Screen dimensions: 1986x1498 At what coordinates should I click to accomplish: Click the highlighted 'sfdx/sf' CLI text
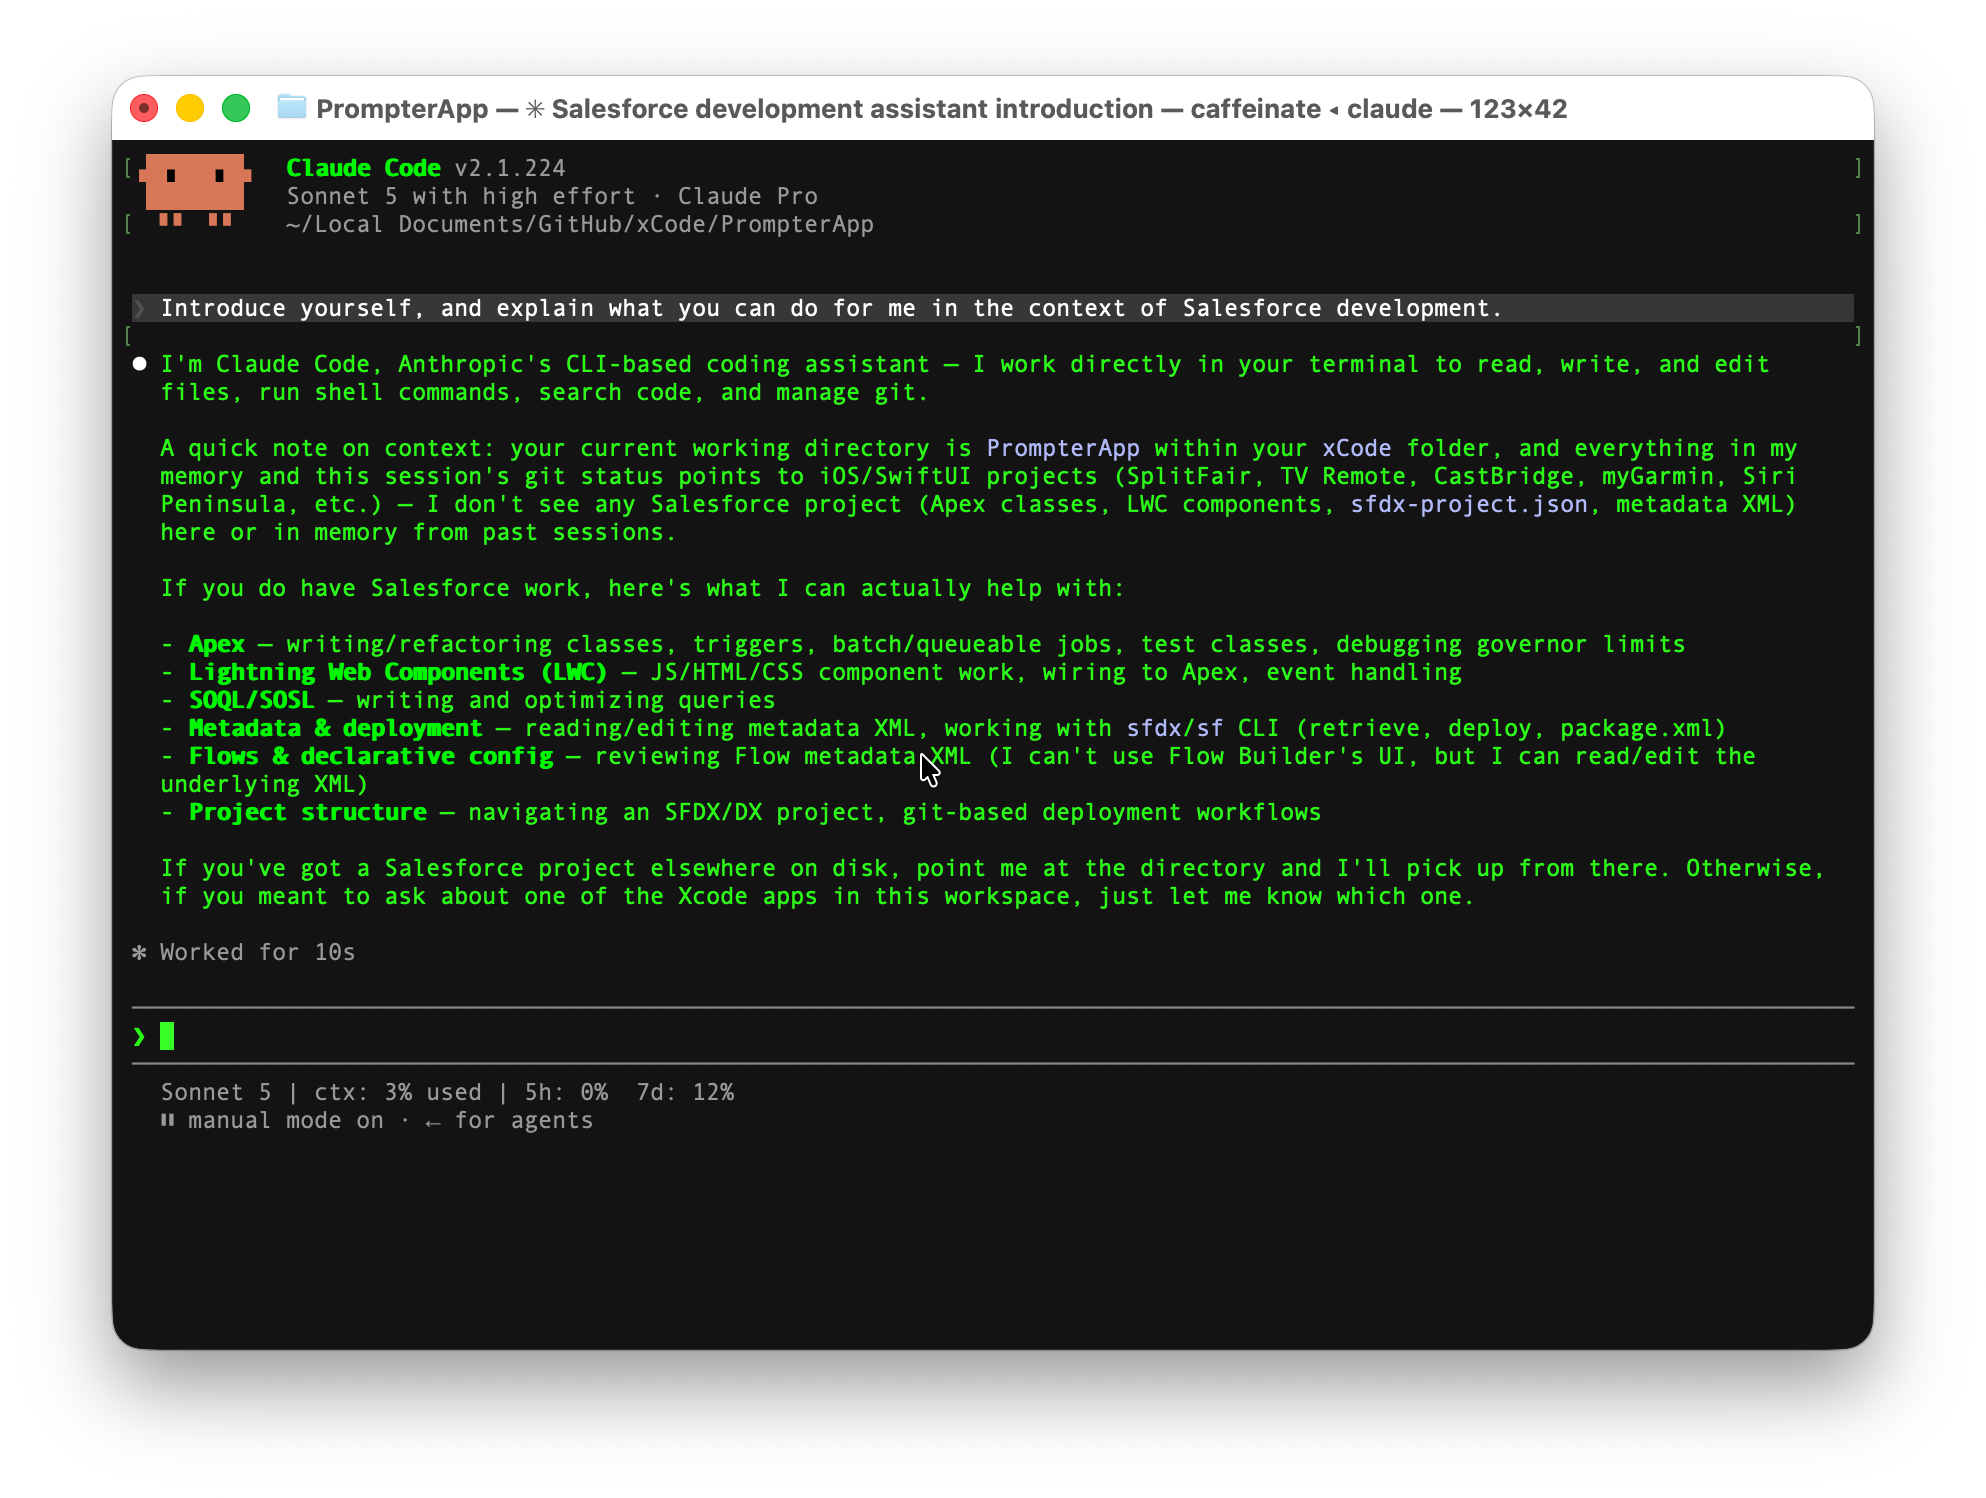[x=1175, y=728]
